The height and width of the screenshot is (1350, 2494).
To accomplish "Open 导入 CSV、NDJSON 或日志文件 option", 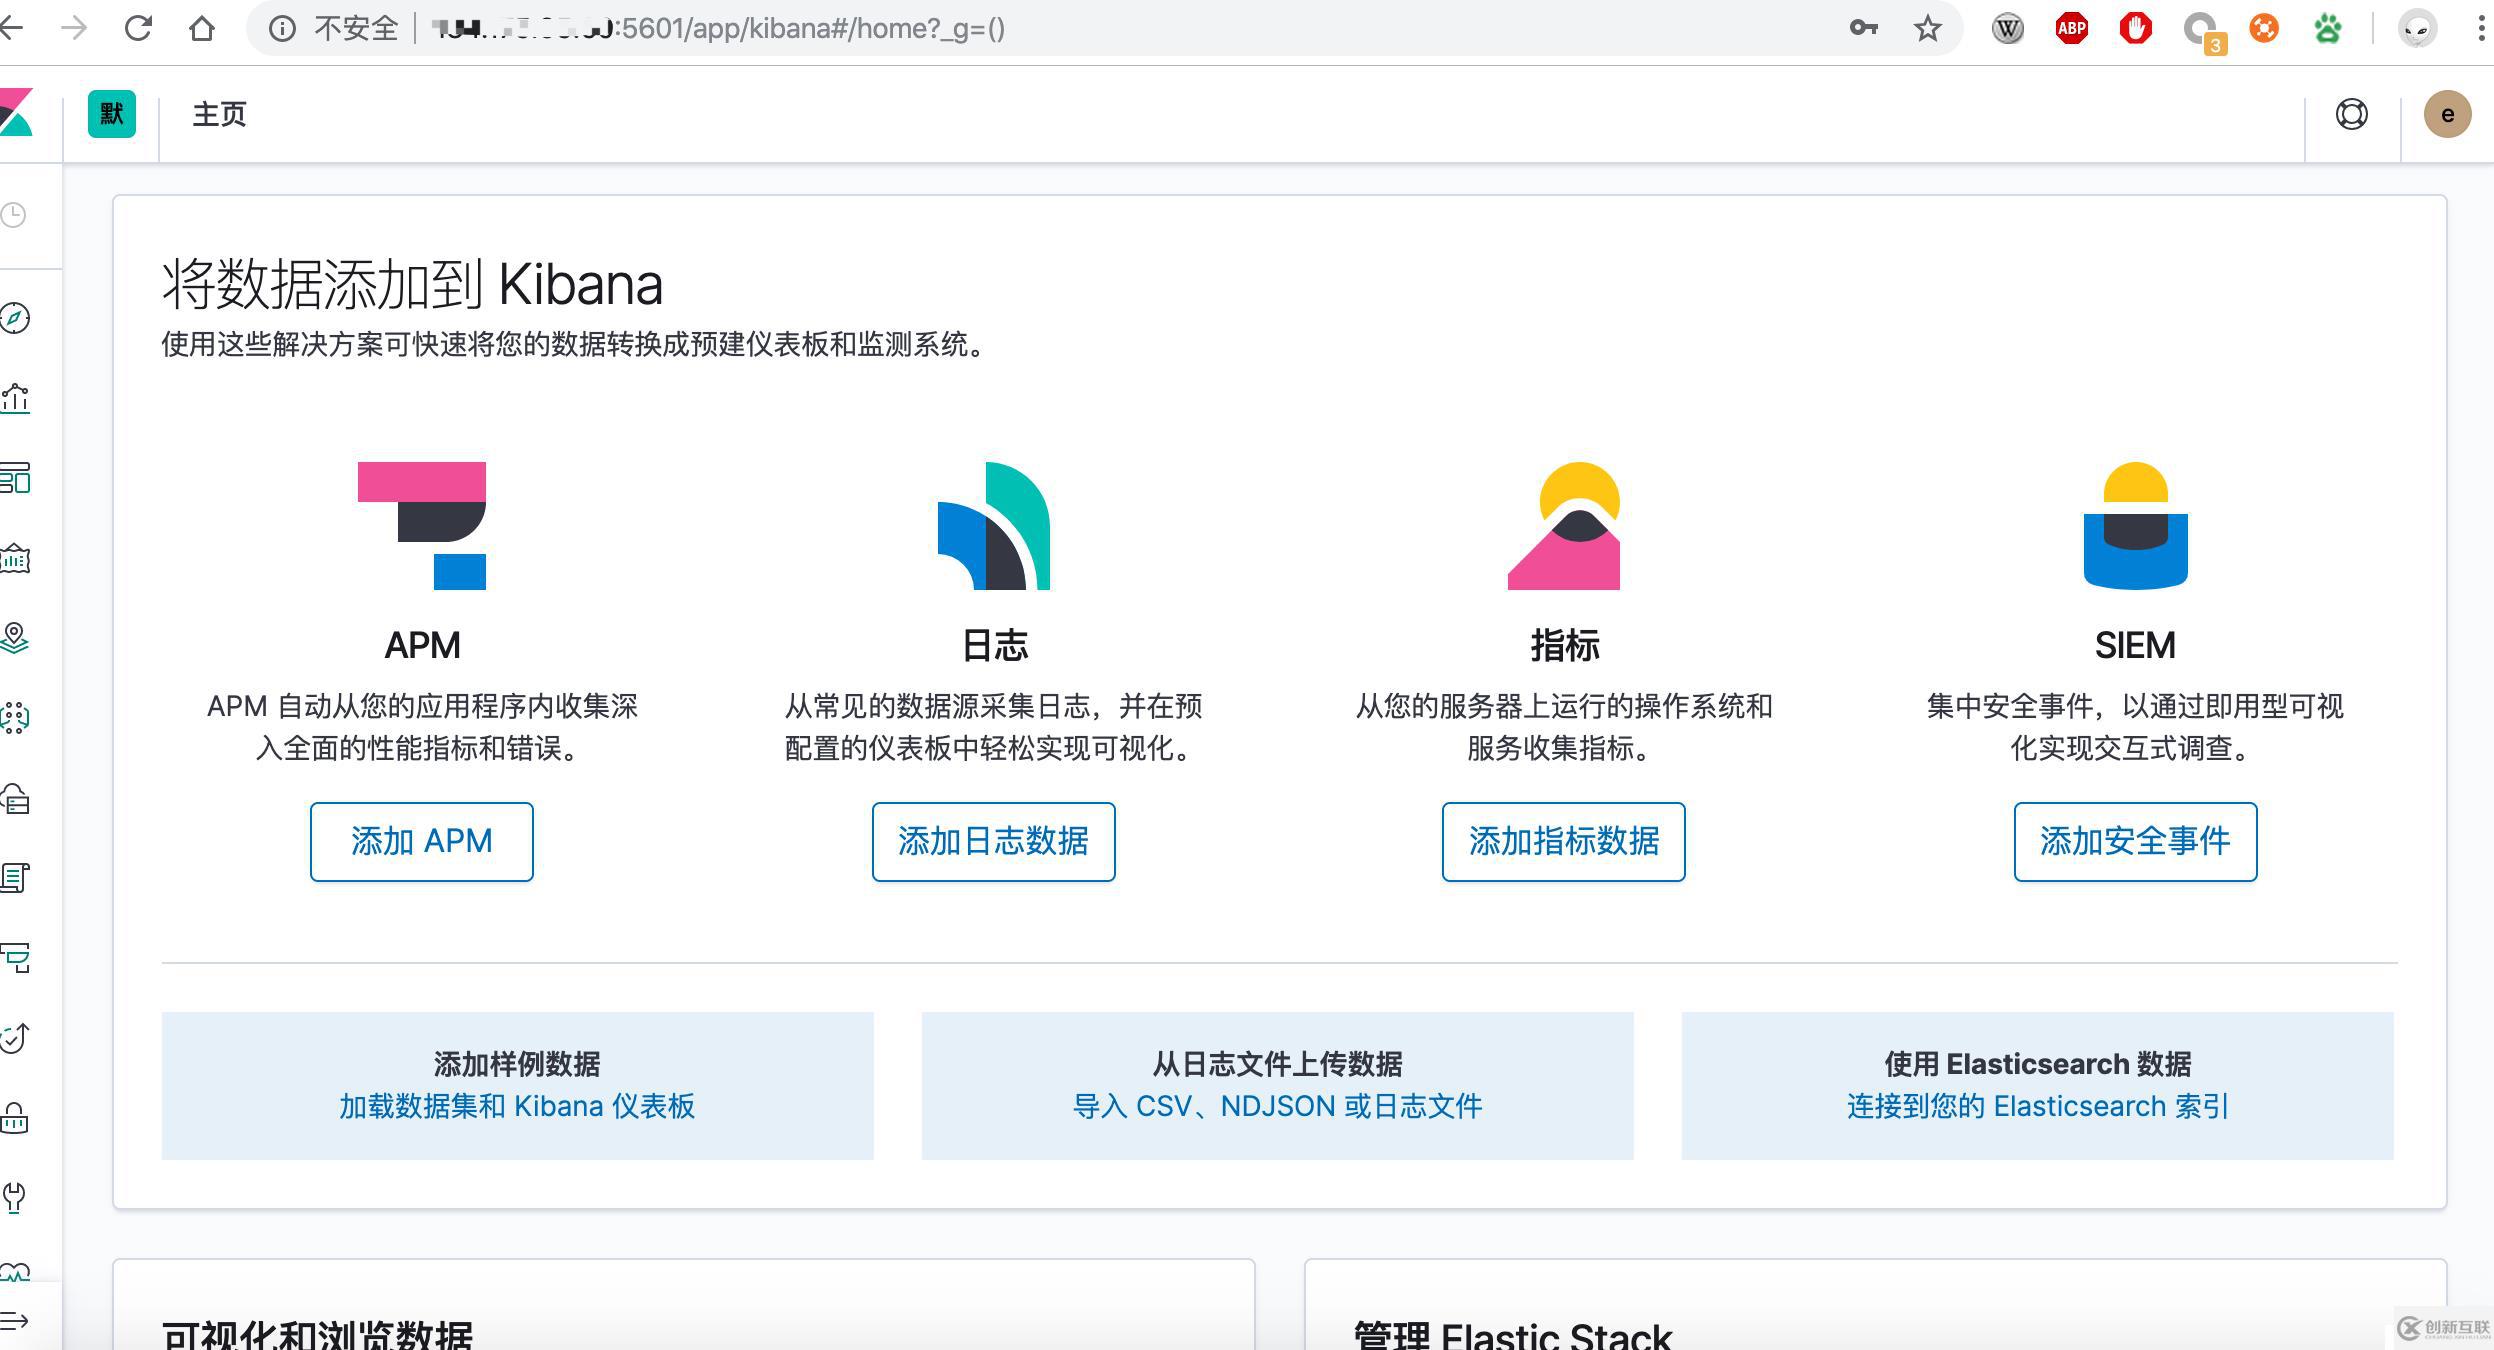I will pos(1278,1106).
